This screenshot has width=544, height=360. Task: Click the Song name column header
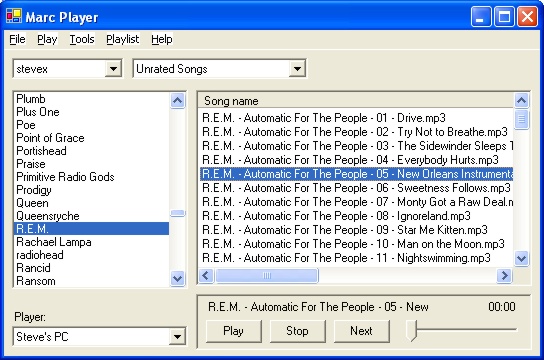pos(356,101)
